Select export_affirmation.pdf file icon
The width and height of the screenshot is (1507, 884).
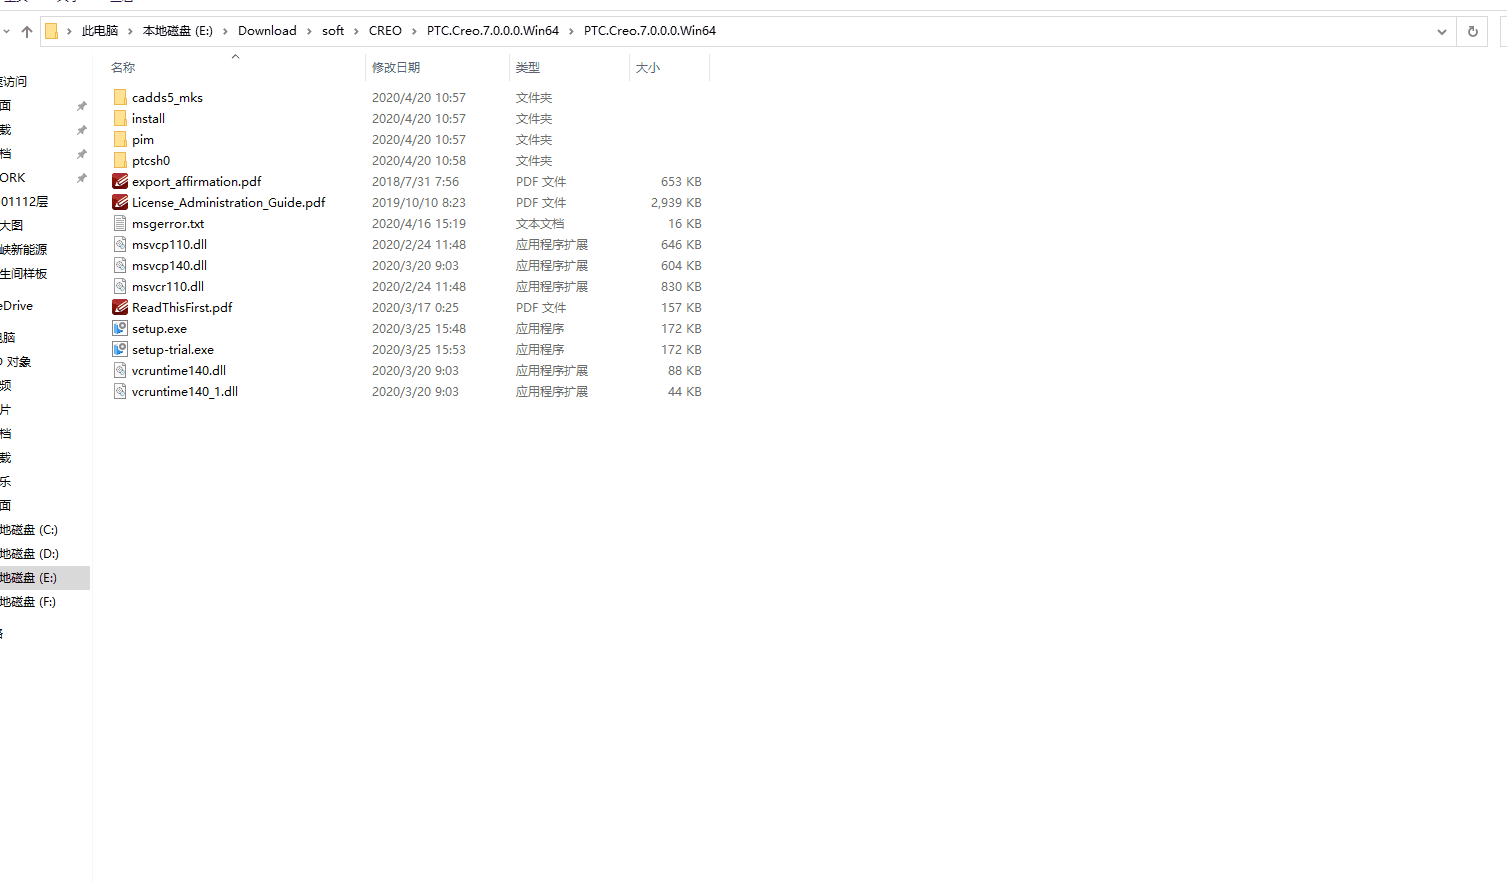tap(120, 181)
